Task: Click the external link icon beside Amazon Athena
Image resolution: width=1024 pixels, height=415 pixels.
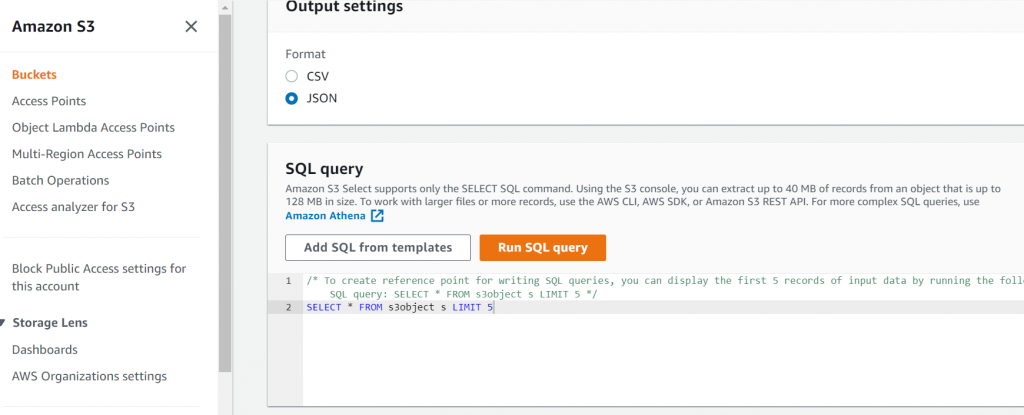Action: (377, 216)
